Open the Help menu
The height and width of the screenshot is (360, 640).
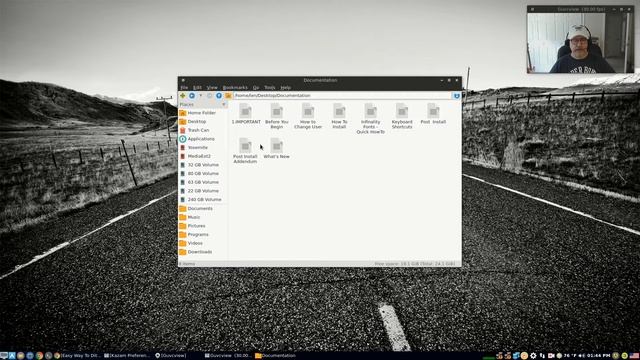(x=285, y=87)
